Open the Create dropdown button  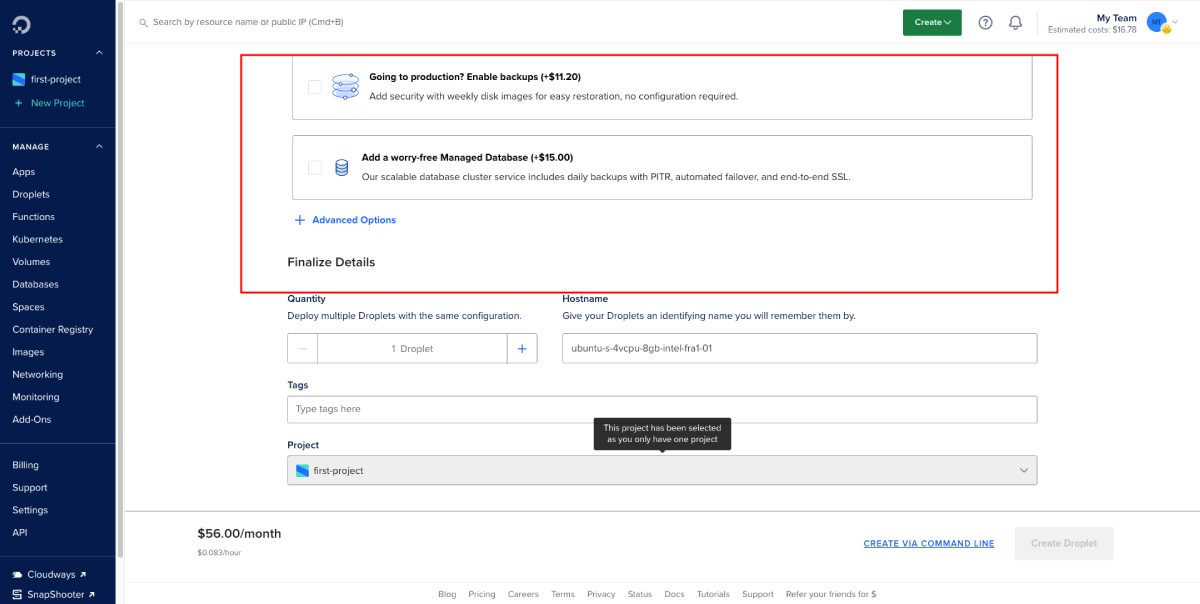coord(932,22)
